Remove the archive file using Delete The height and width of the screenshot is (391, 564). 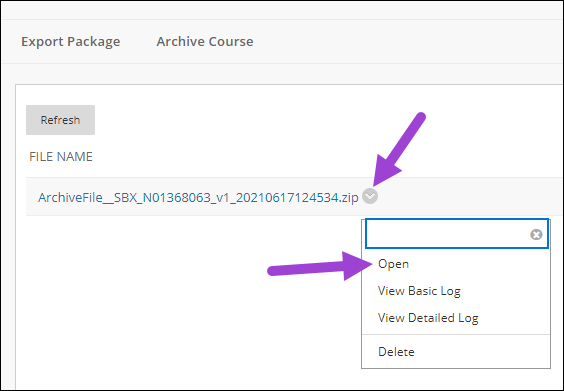(x=396, y=351)
